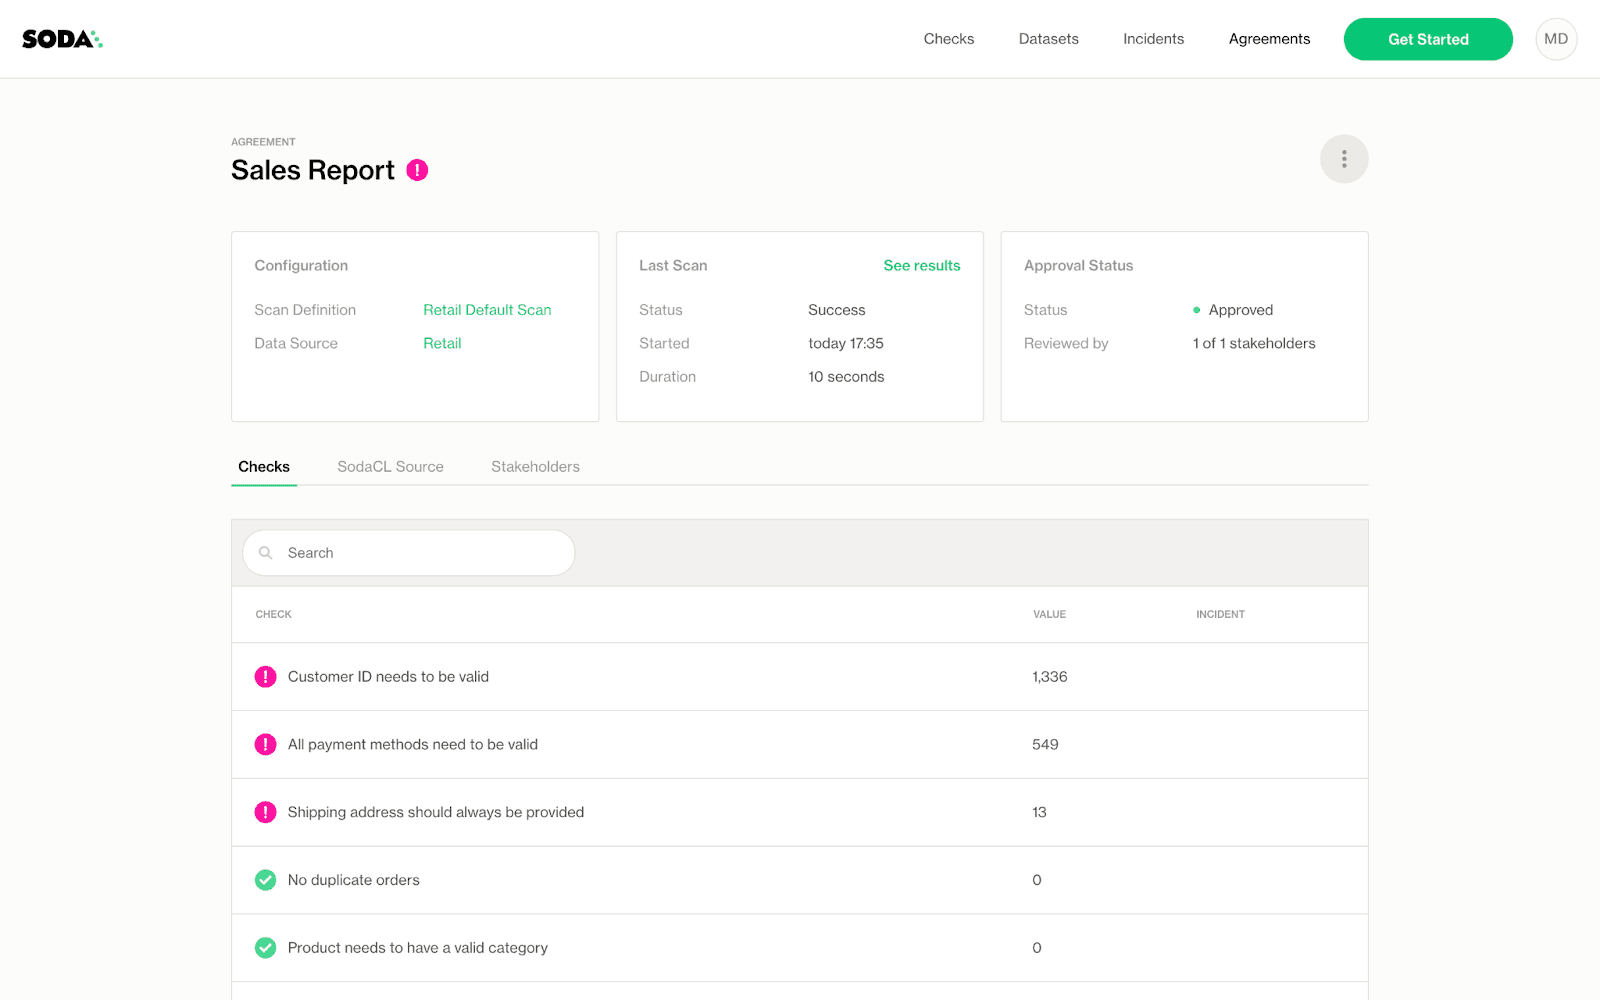Open 'No duplicate orders' check

click(x=354, y=880)
